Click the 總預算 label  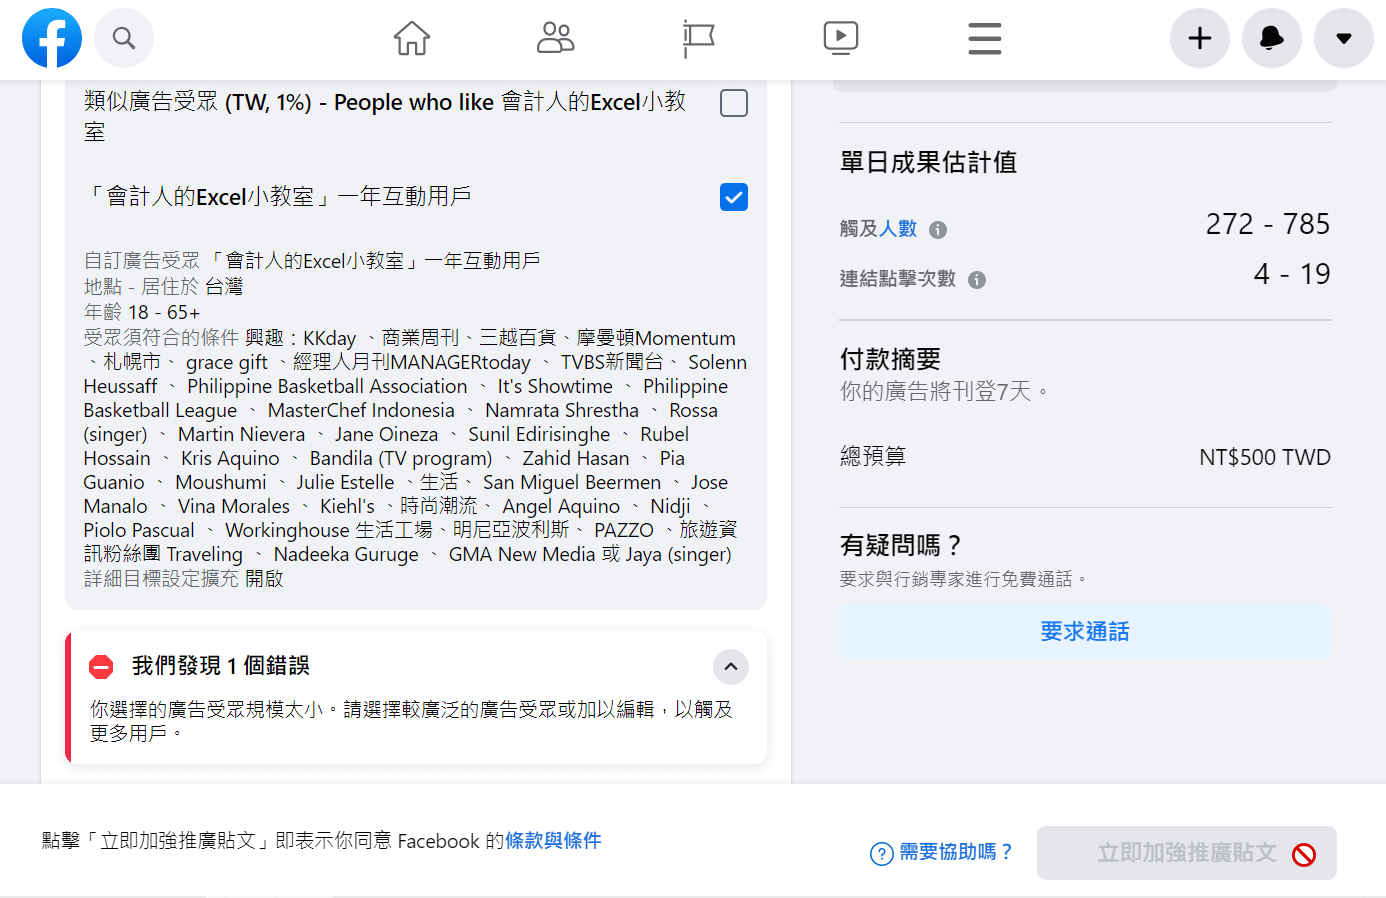coord(873,457)
